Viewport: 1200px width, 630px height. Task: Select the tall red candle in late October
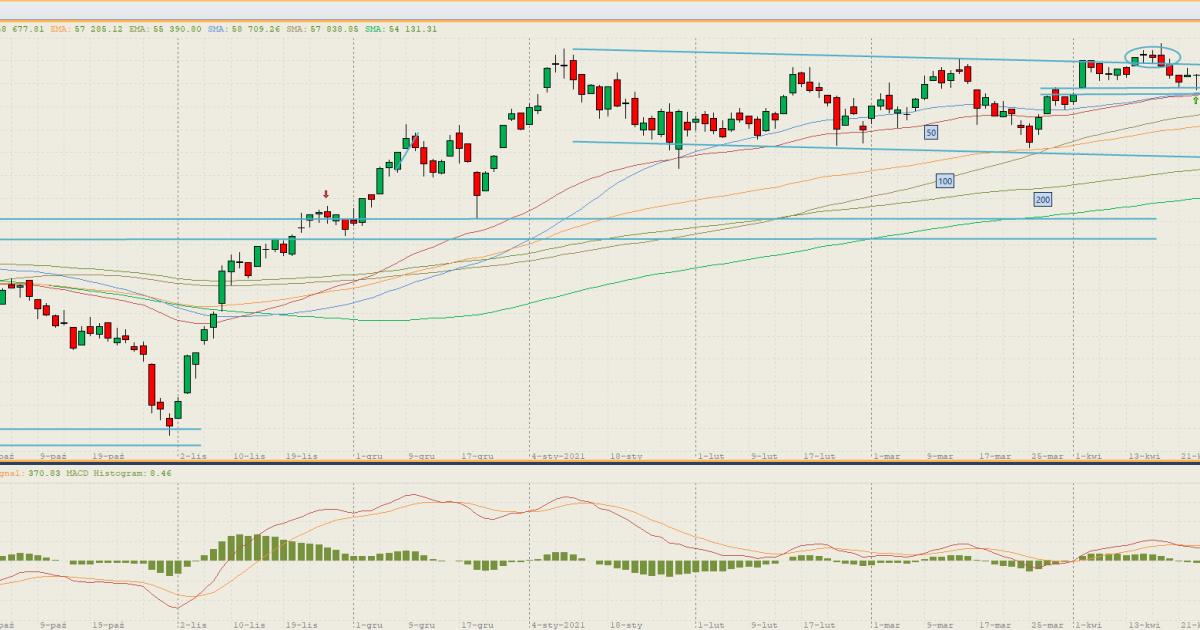(x=152, y=384)
